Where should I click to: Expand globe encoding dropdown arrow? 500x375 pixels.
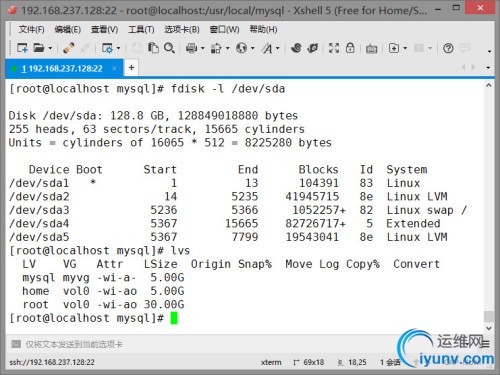click(253, 49)
